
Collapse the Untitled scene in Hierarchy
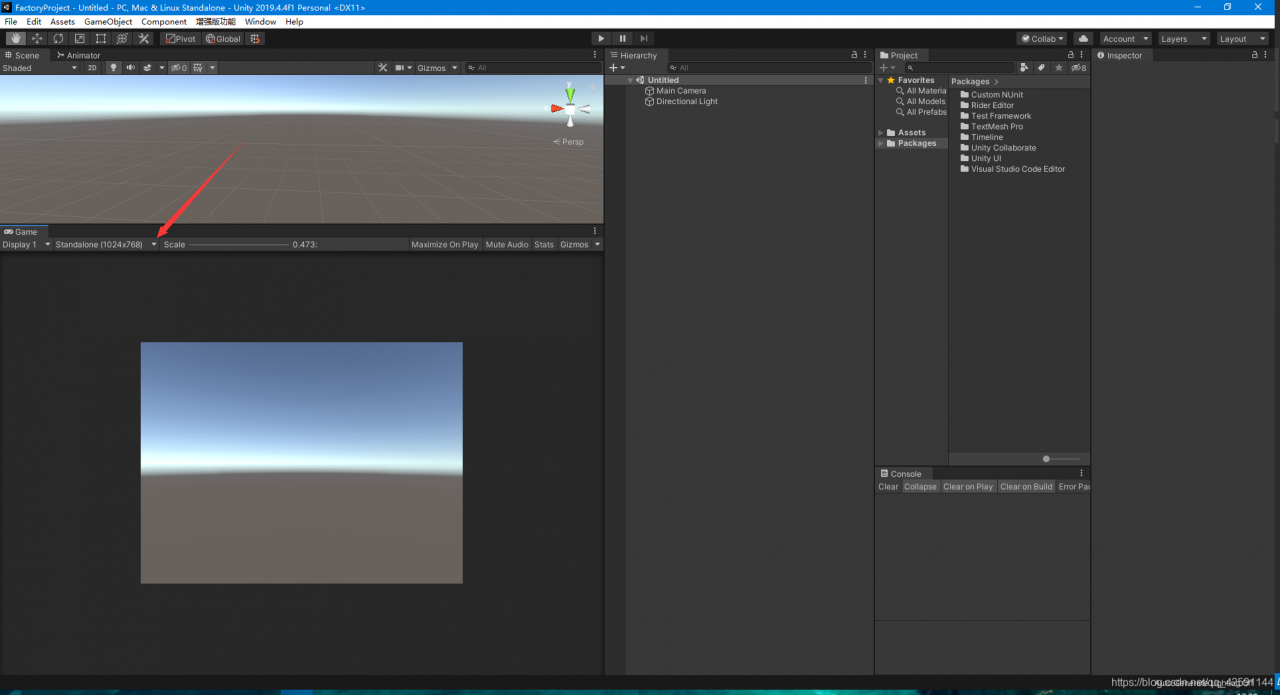click(x=631, y=80)
